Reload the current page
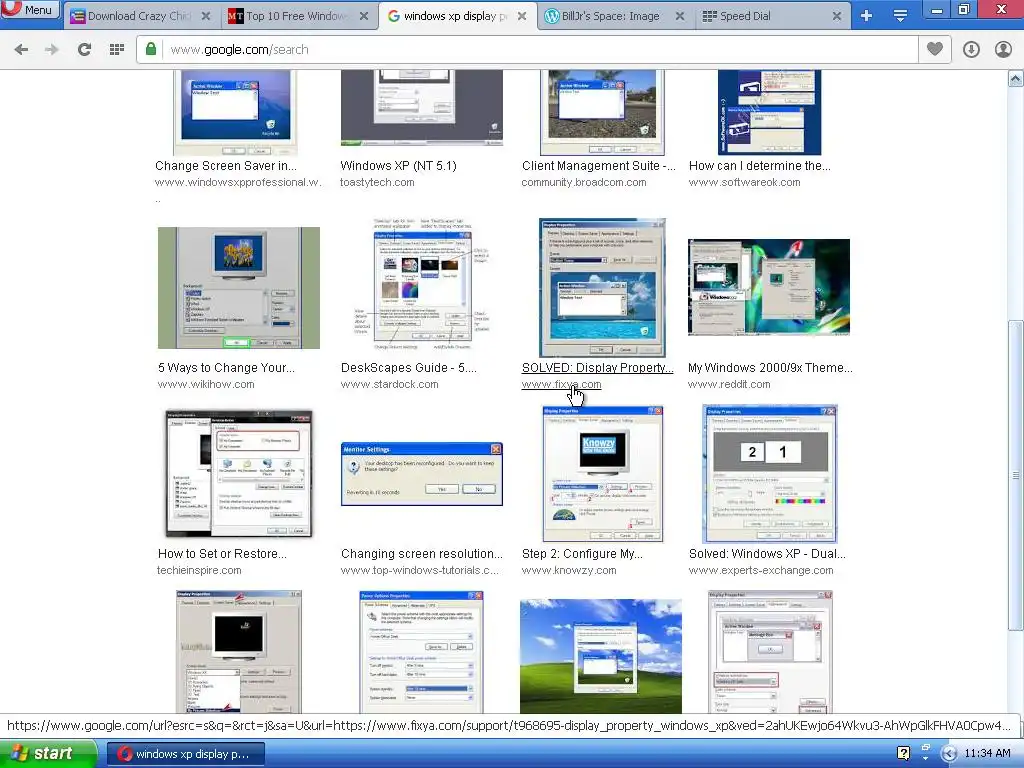Image resolution: width=1024 pixels, height=768 pixels. click(x=84, y=50)
